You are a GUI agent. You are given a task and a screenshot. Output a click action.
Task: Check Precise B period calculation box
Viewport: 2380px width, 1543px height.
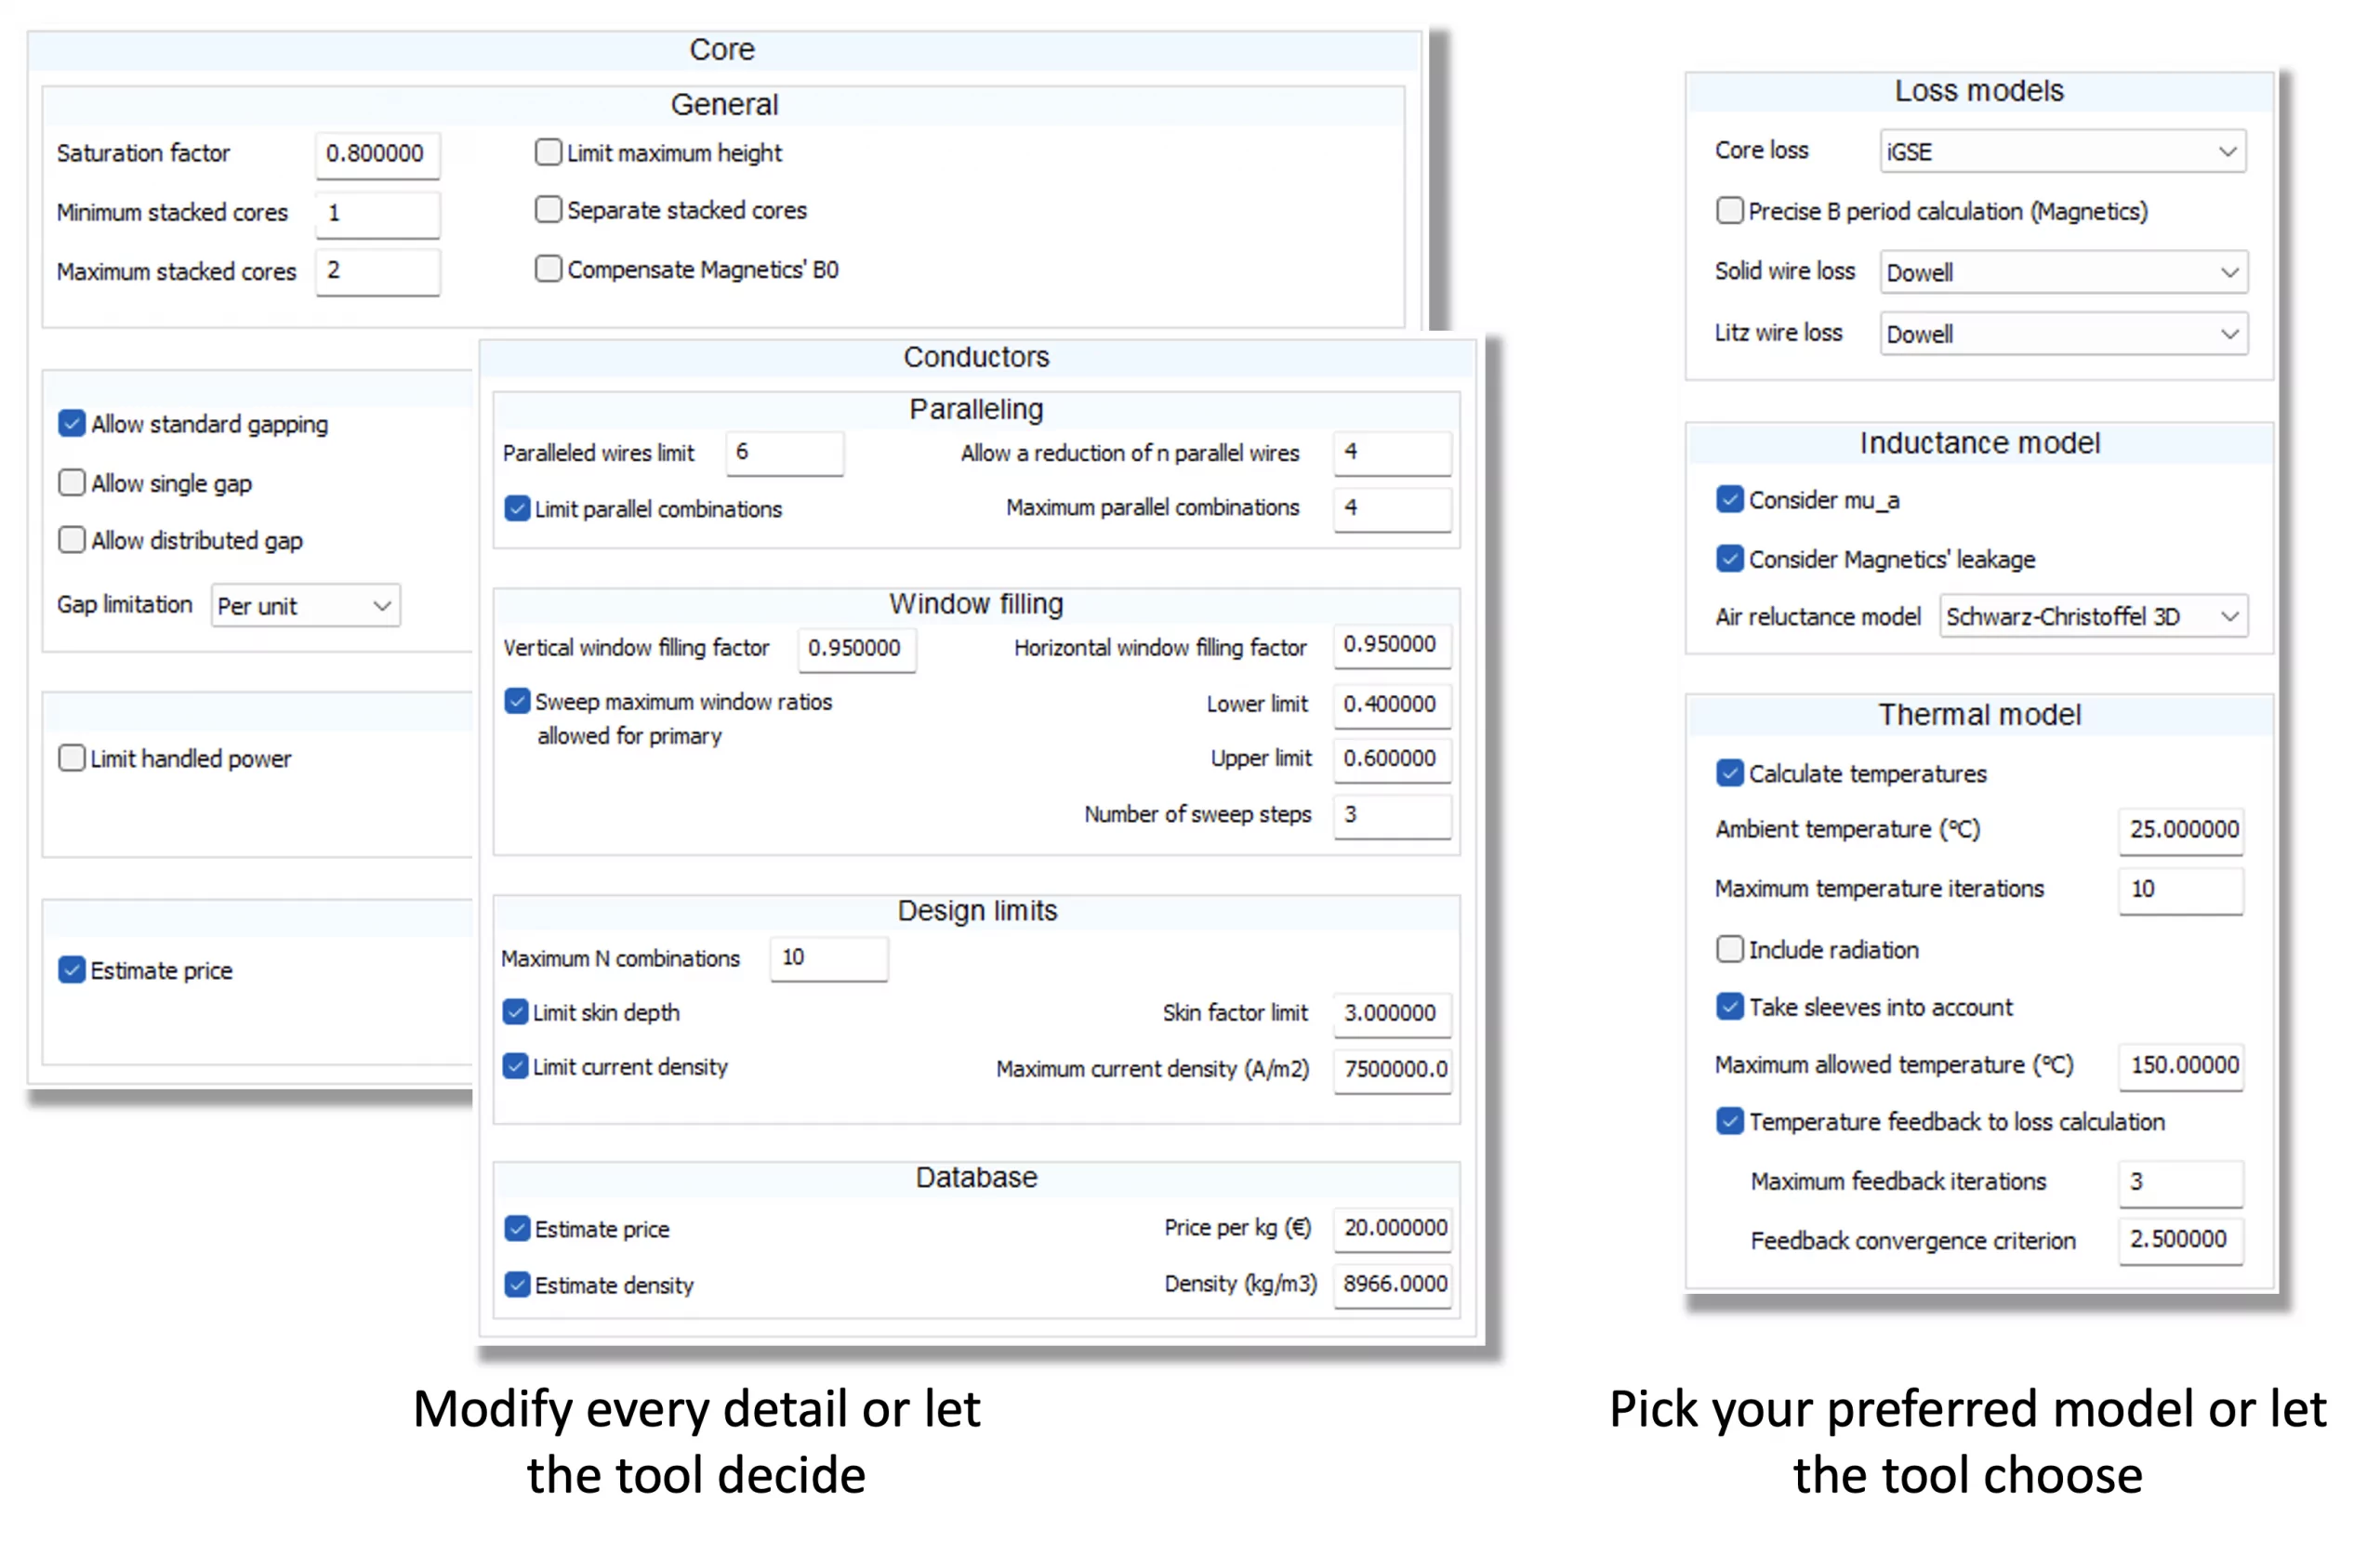click(1730, 211)
